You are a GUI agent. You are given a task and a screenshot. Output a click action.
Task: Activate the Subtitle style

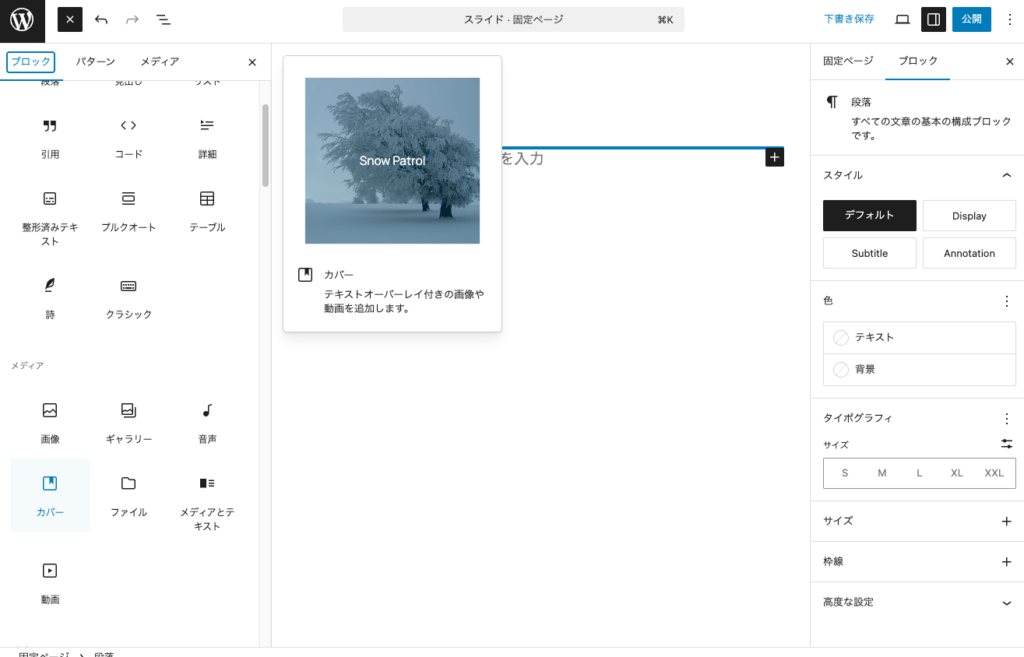coord(869,252)
